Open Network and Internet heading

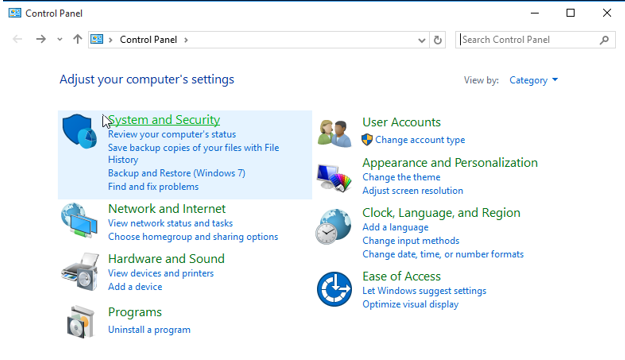[x=167, y=209]
